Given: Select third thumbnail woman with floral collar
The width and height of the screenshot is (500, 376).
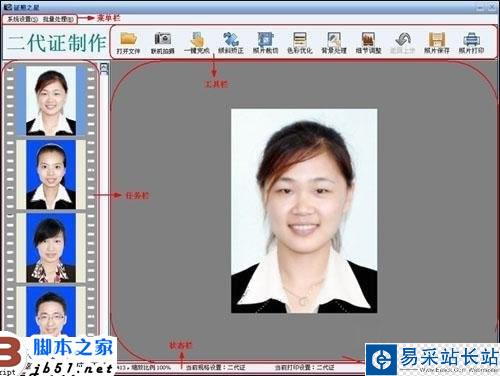Looking at the screenshot, I should [x=51, y=248].
